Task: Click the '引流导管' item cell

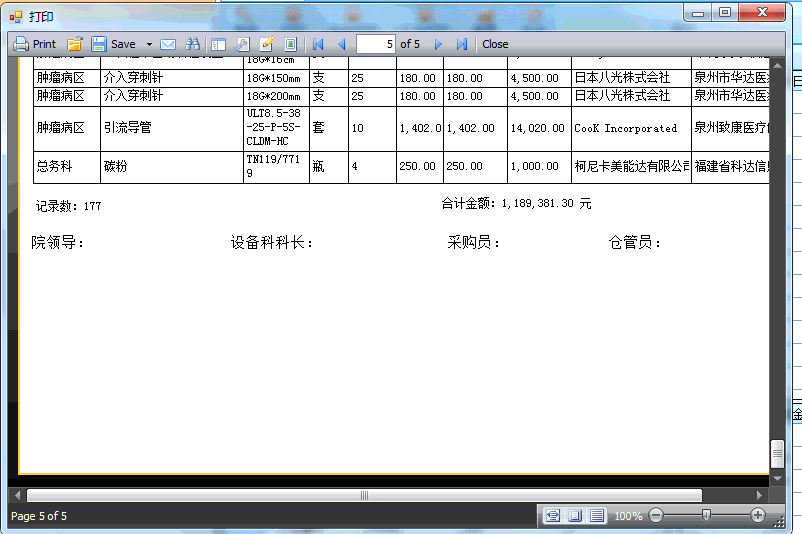Action: pyautogui.click(x=172, y=128)
